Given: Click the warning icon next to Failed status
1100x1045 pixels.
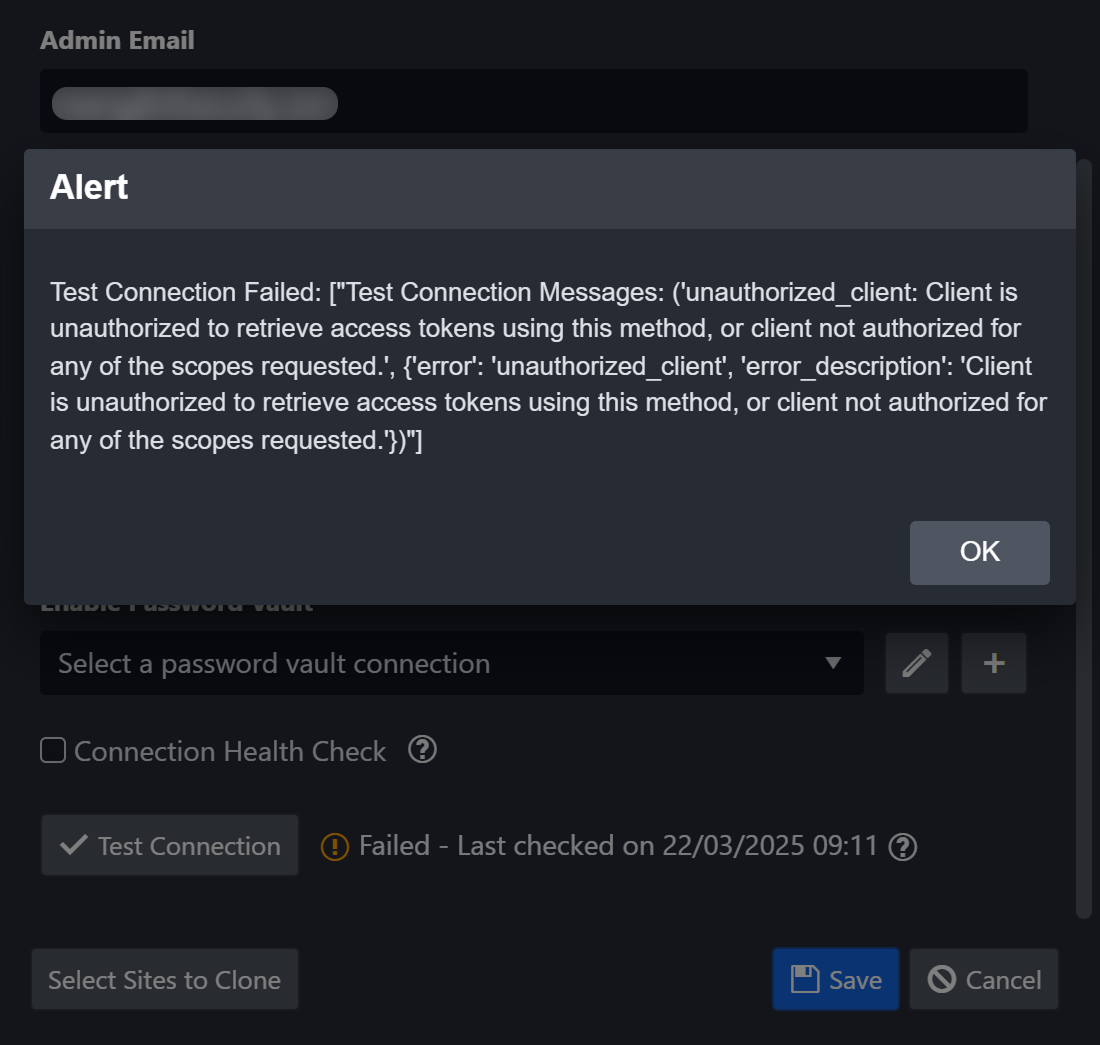Looking at the screenshot, I should pyautogui.click(x=337, y=846).
